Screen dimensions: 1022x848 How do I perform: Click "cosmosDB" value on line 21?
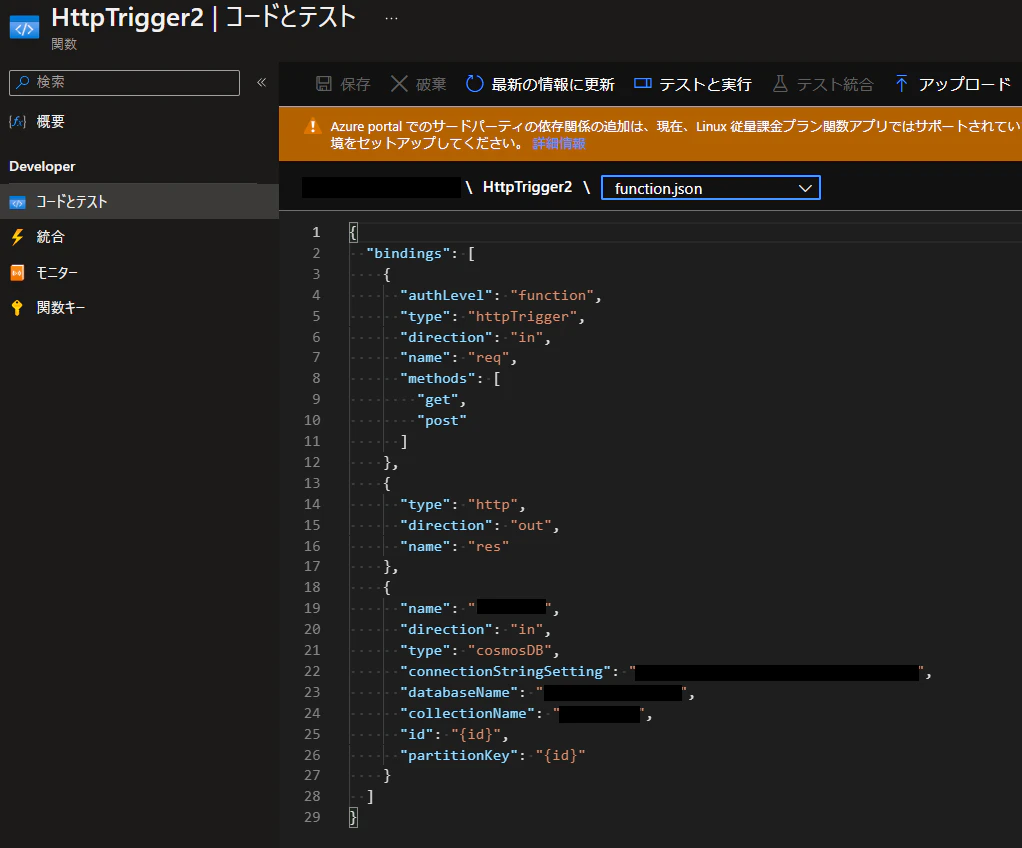[510, 650]
